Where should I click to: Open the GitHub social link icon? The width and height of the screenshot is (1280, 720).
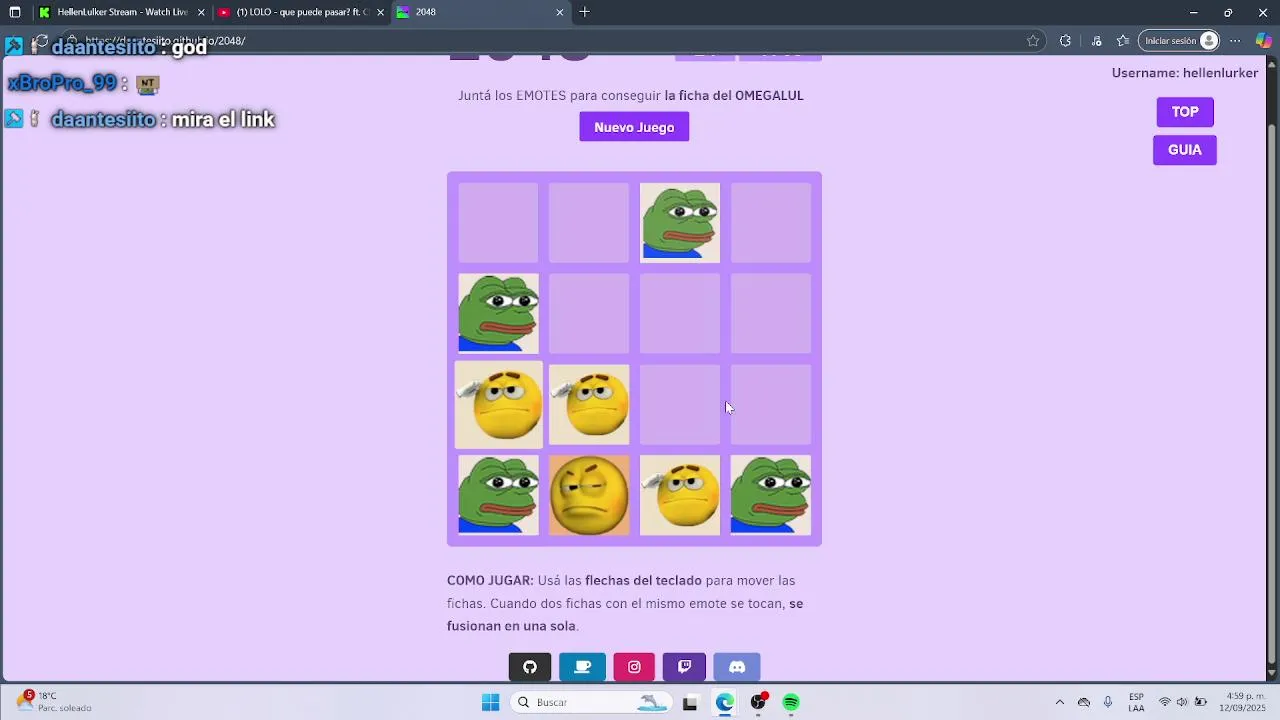[x=530, y=667]
